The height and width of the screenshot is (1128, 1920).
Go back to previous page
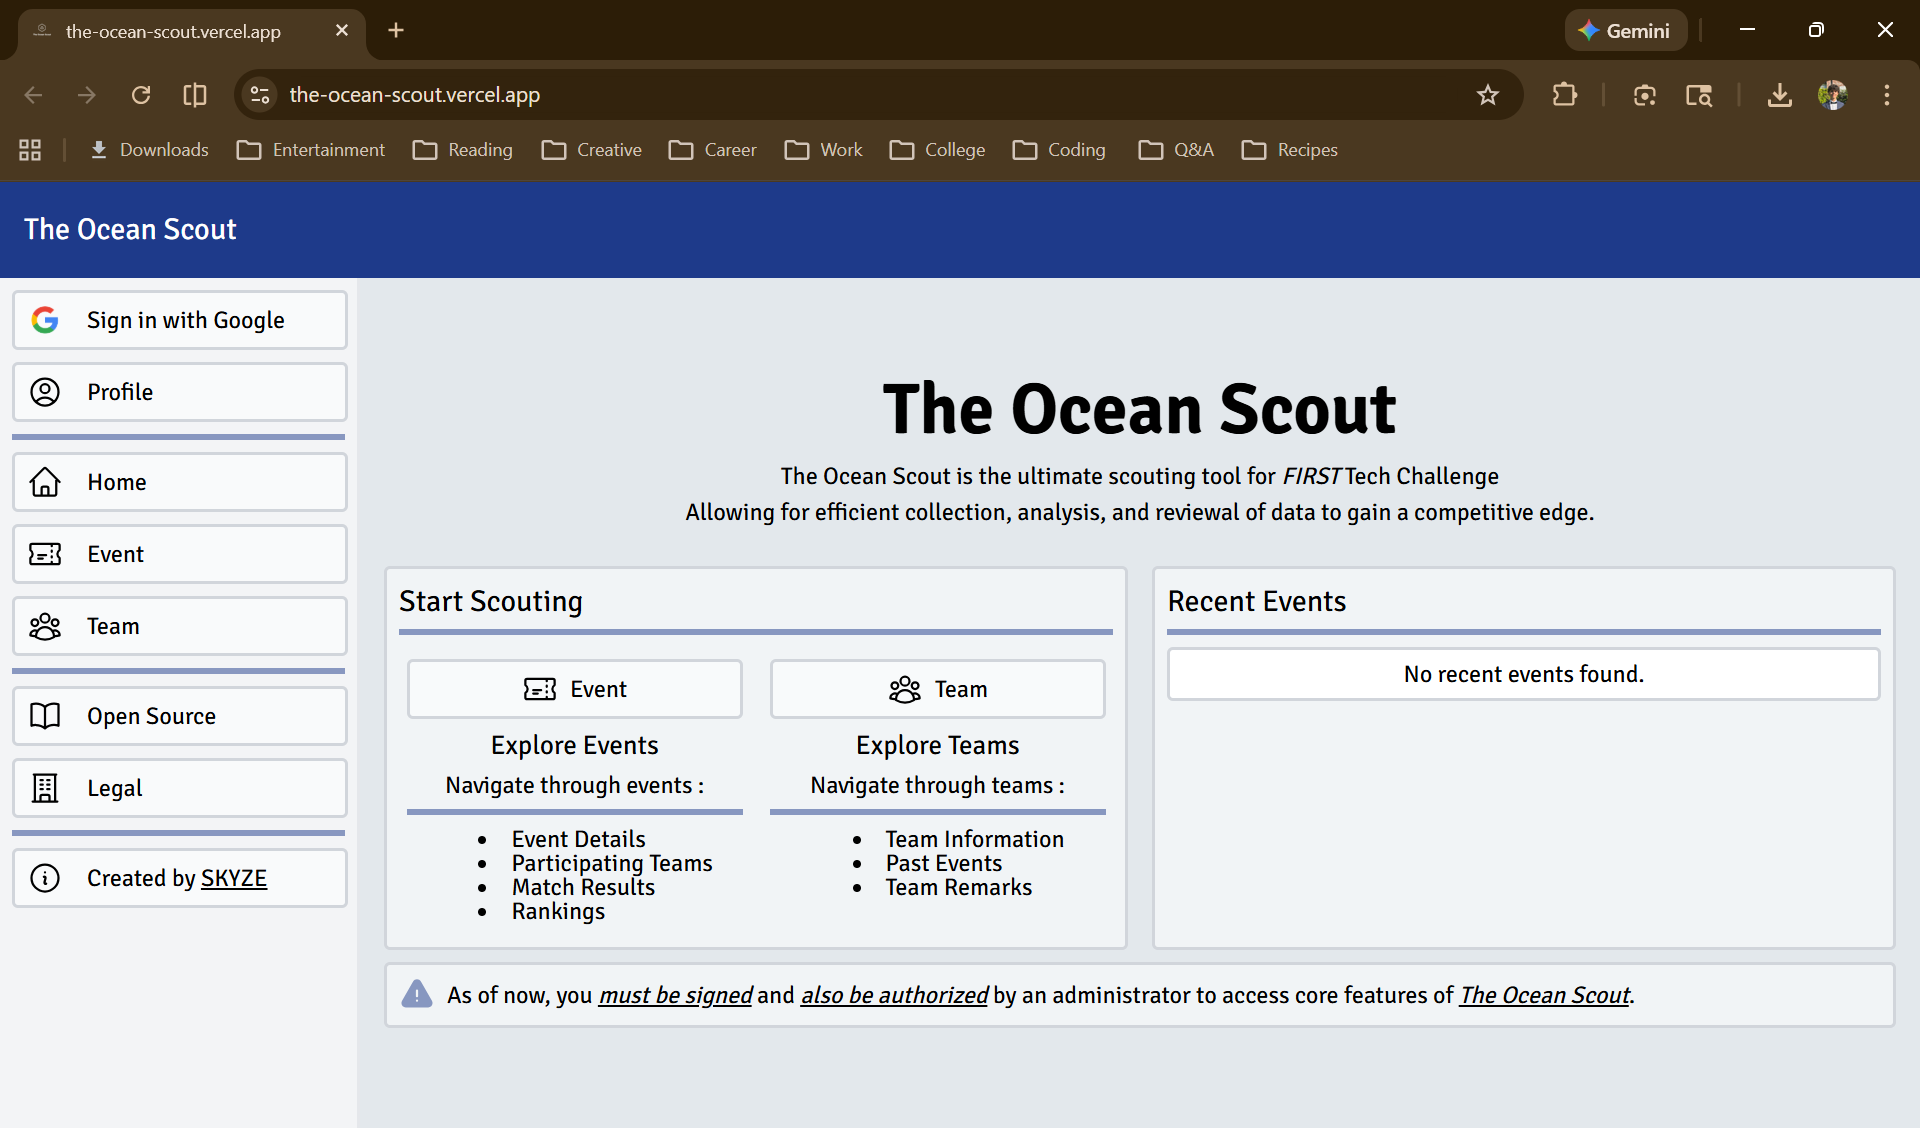pyautogui.click(x=33, y=95)
